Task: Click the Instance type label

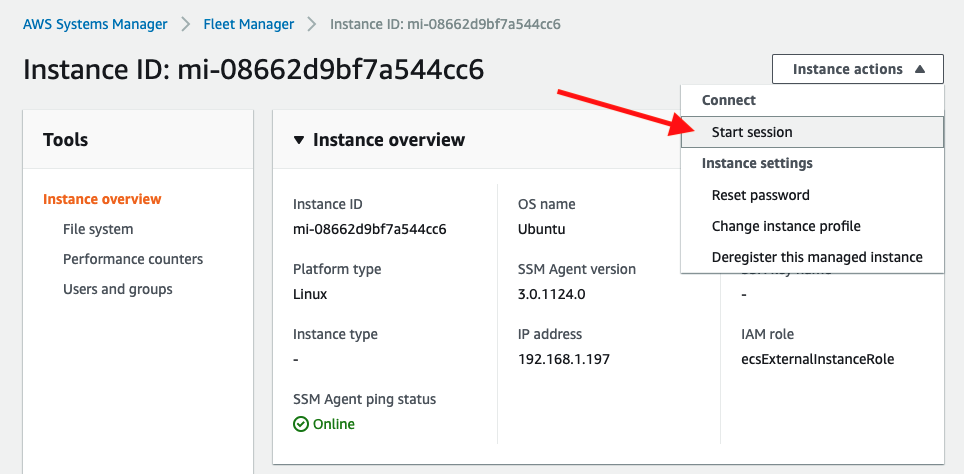Action: click(335, 334)
